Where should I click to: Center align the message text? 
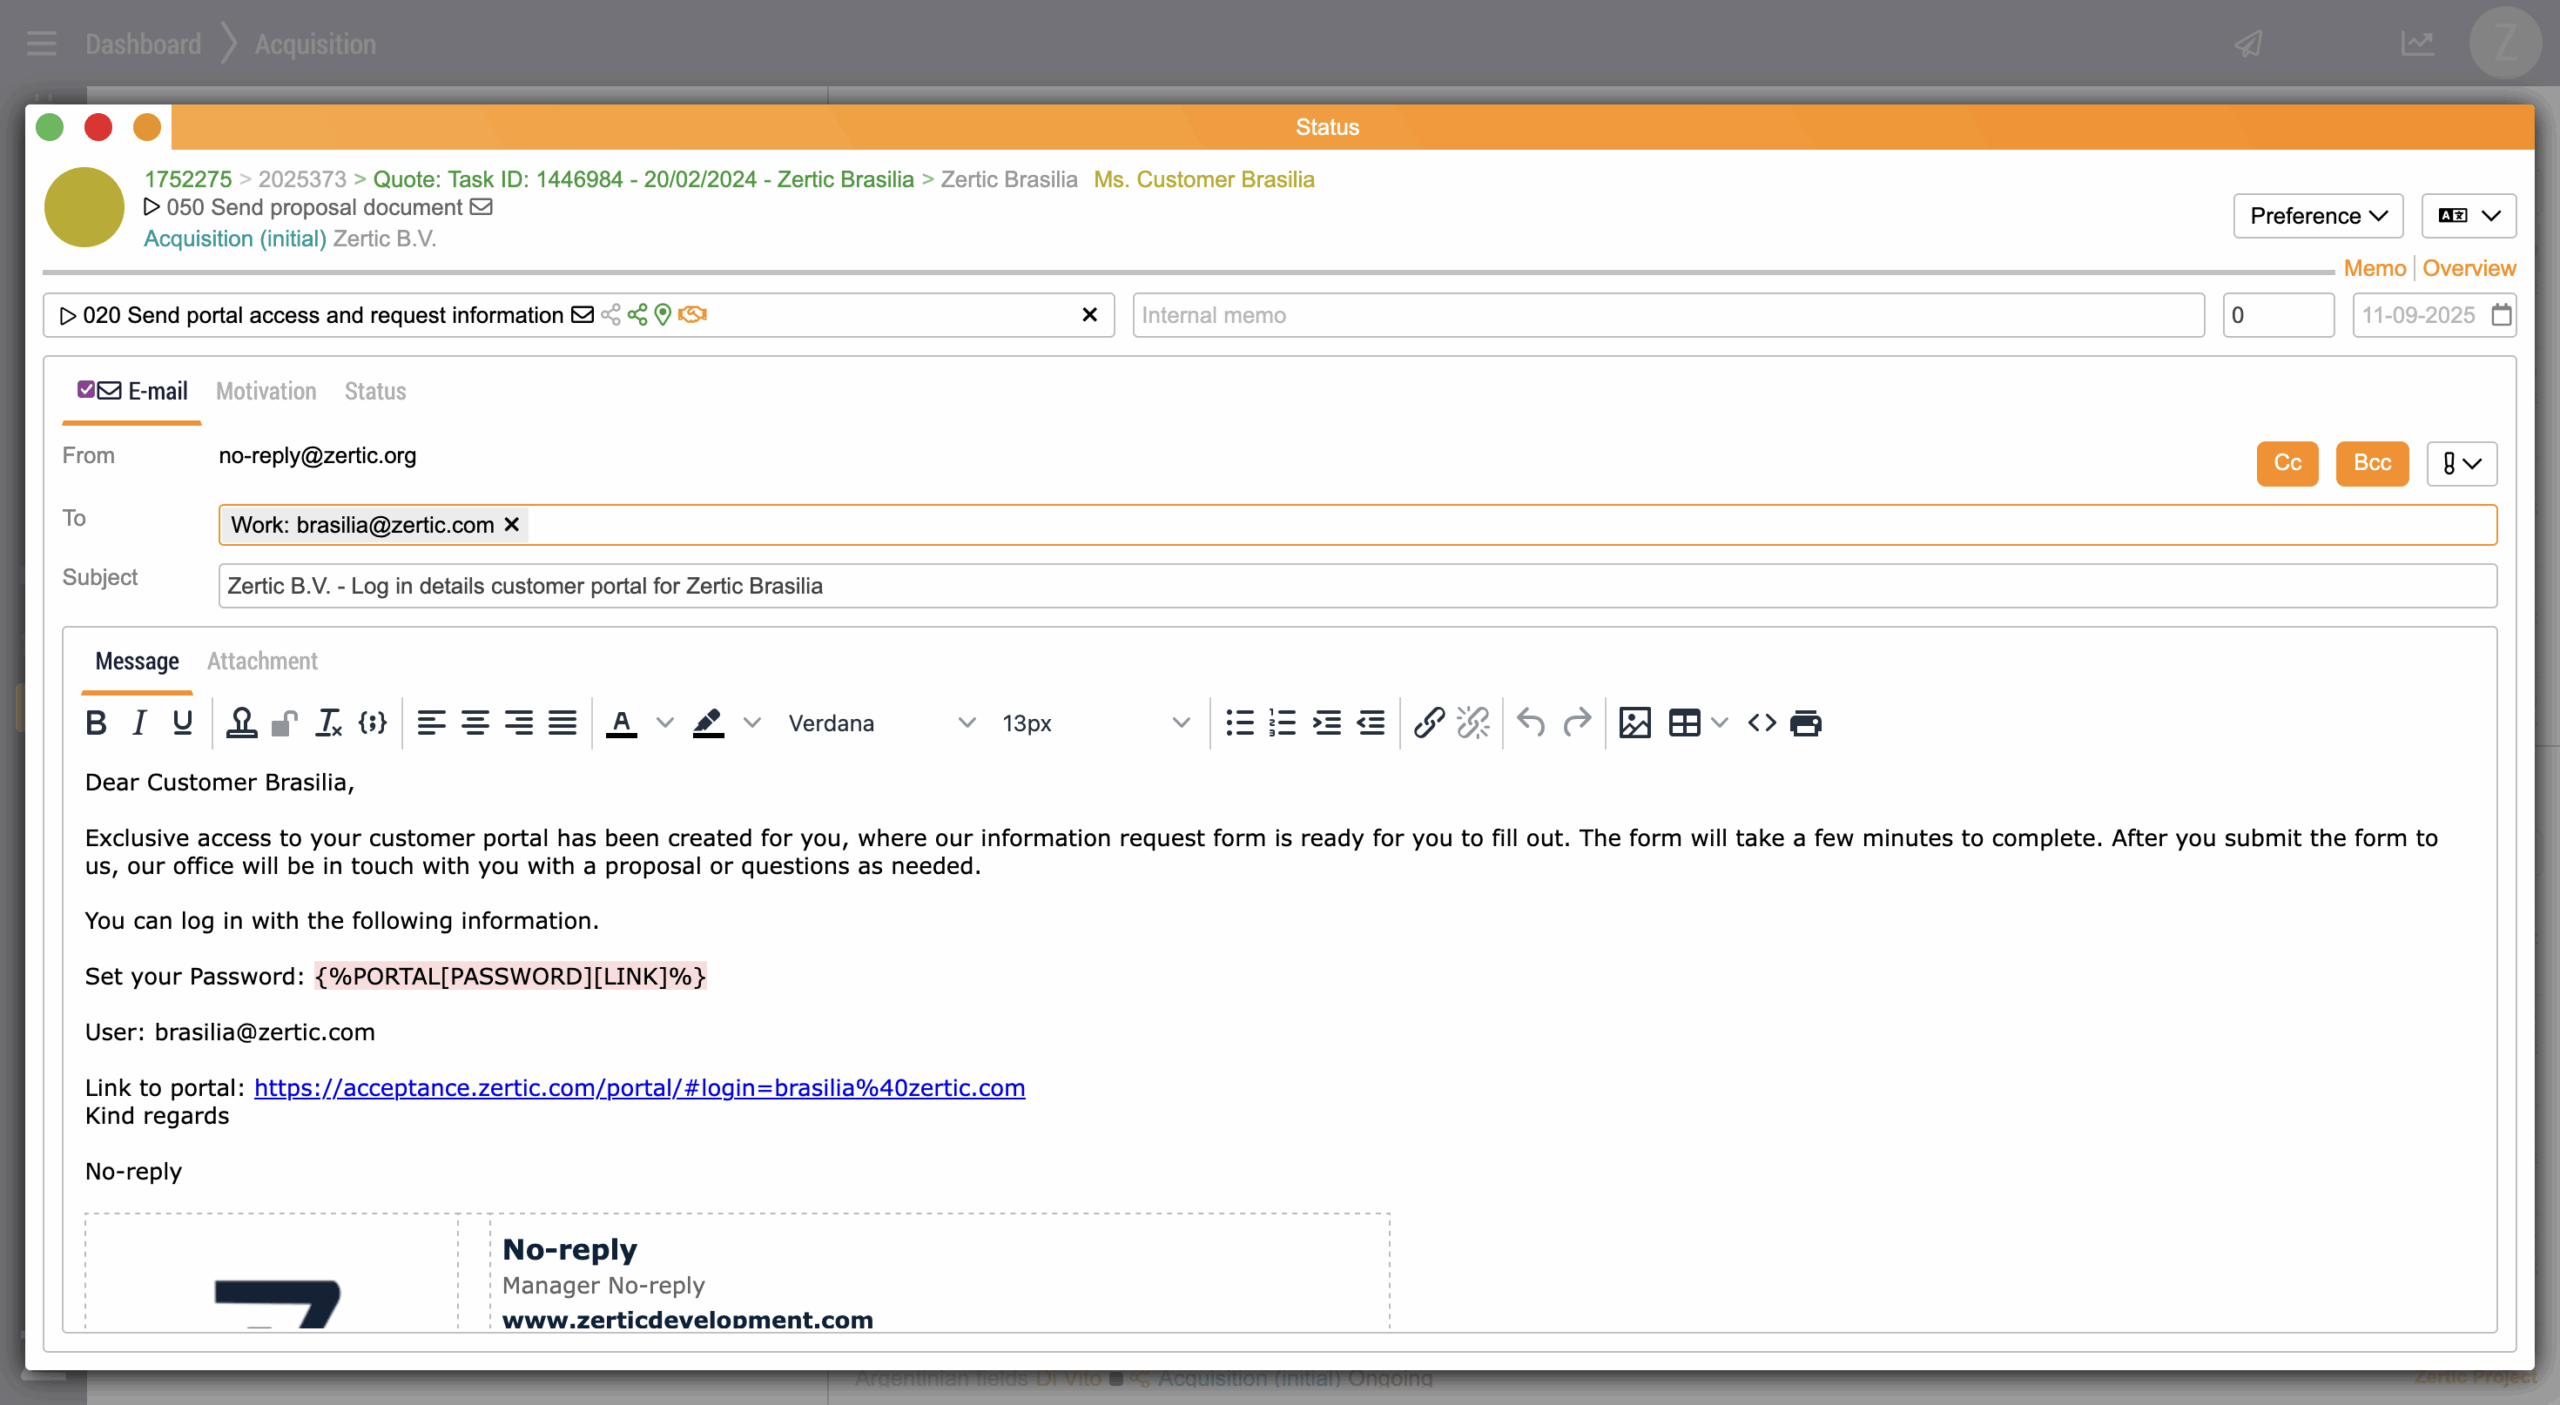tap(475, 722)
